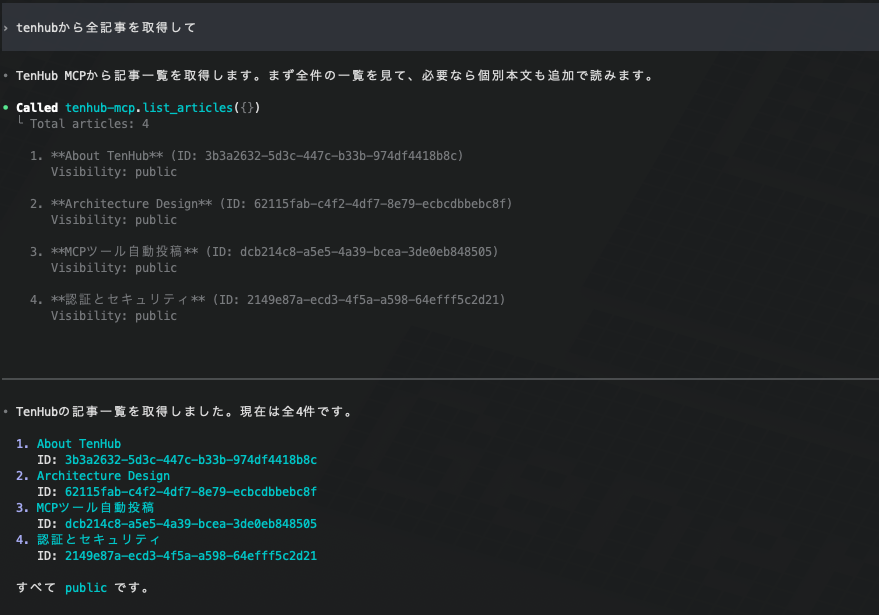Screen dimensions: 879x615
Task: Click list_articles function name in tool call
Action: pyautogui.click(x=188, y=108)
